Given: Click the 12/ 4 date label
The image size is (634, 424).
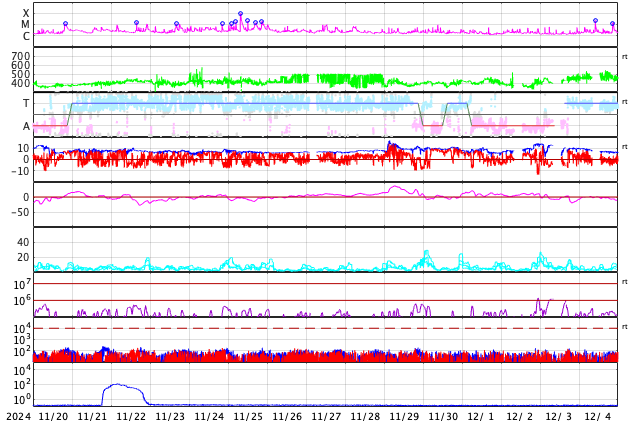Looking at the screenshot, I should tap(598, 417).
